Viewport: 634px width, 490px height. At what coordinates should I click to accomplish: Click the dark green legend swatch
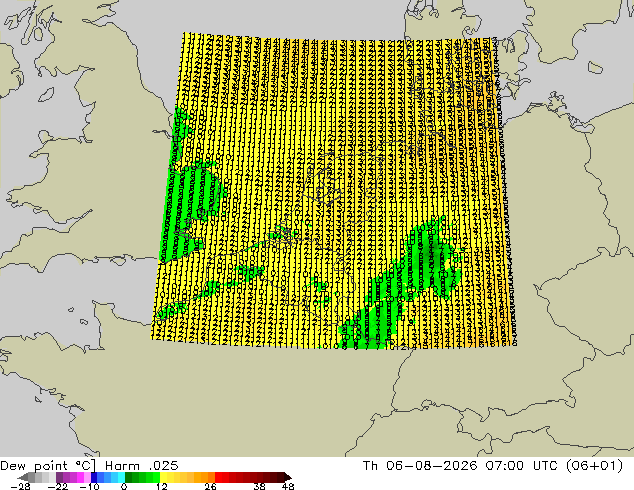[129, 477]
